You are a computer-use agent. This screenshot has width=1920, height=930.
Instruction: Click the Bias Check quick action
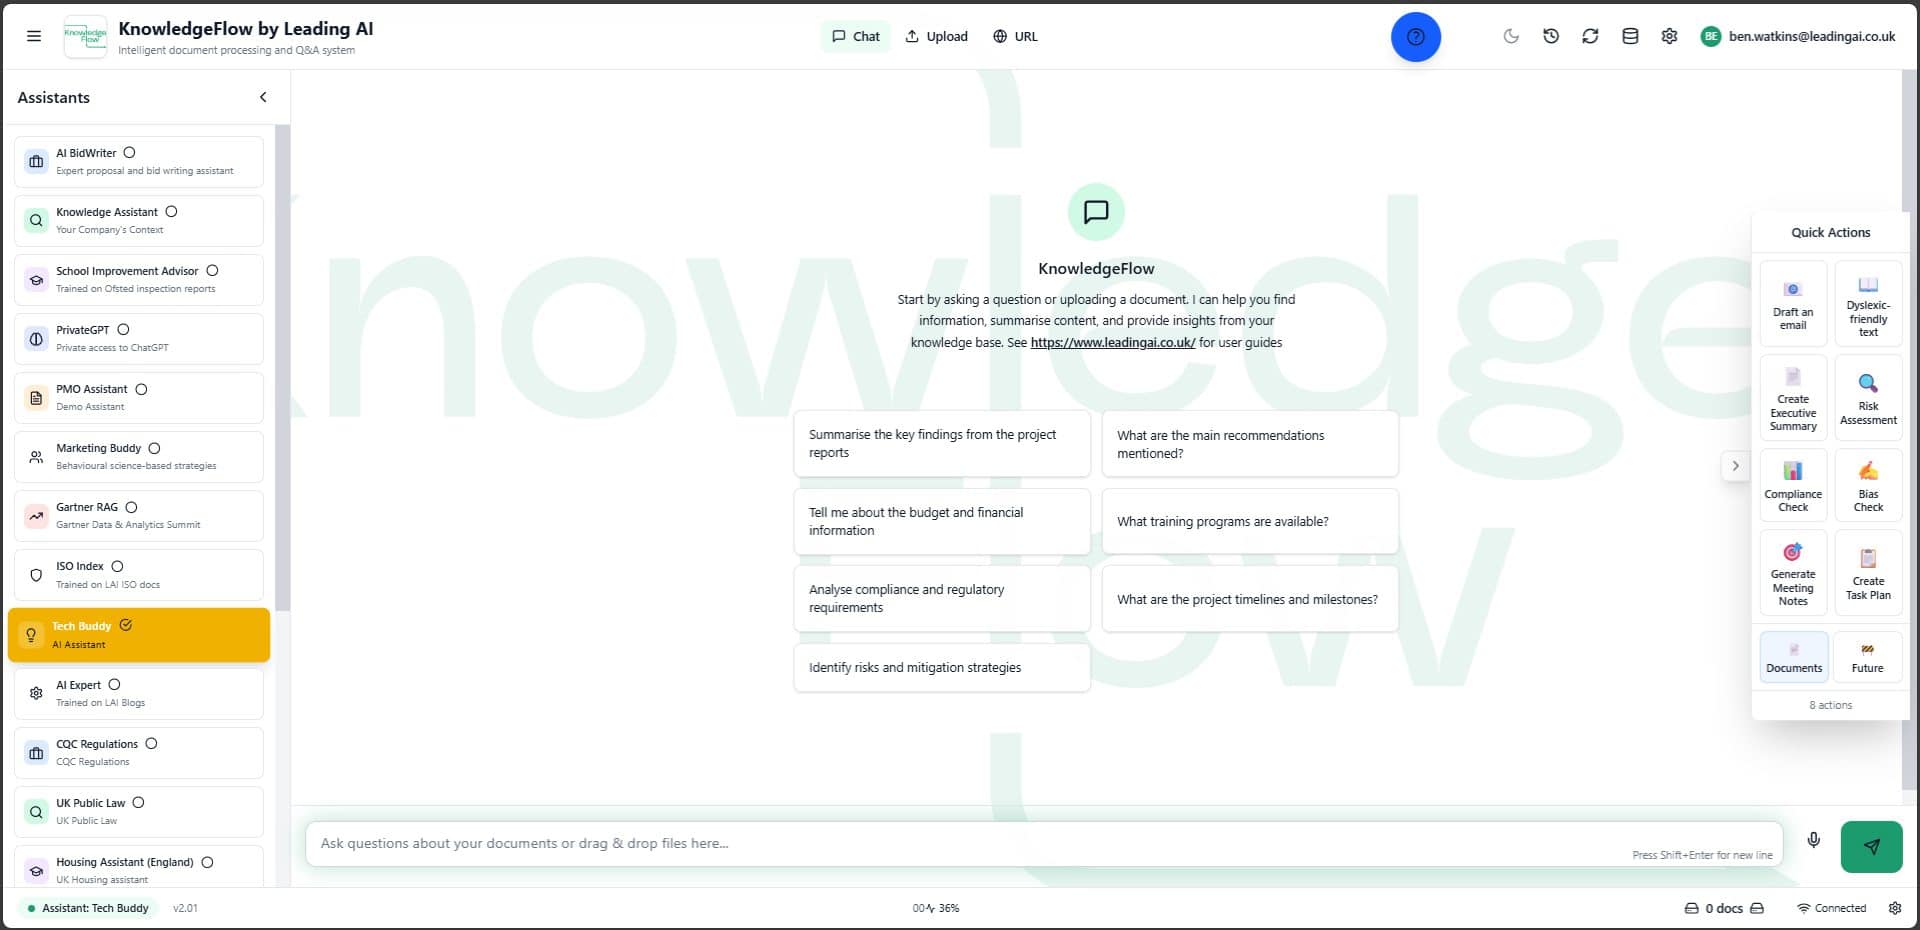pos(1868,485)
